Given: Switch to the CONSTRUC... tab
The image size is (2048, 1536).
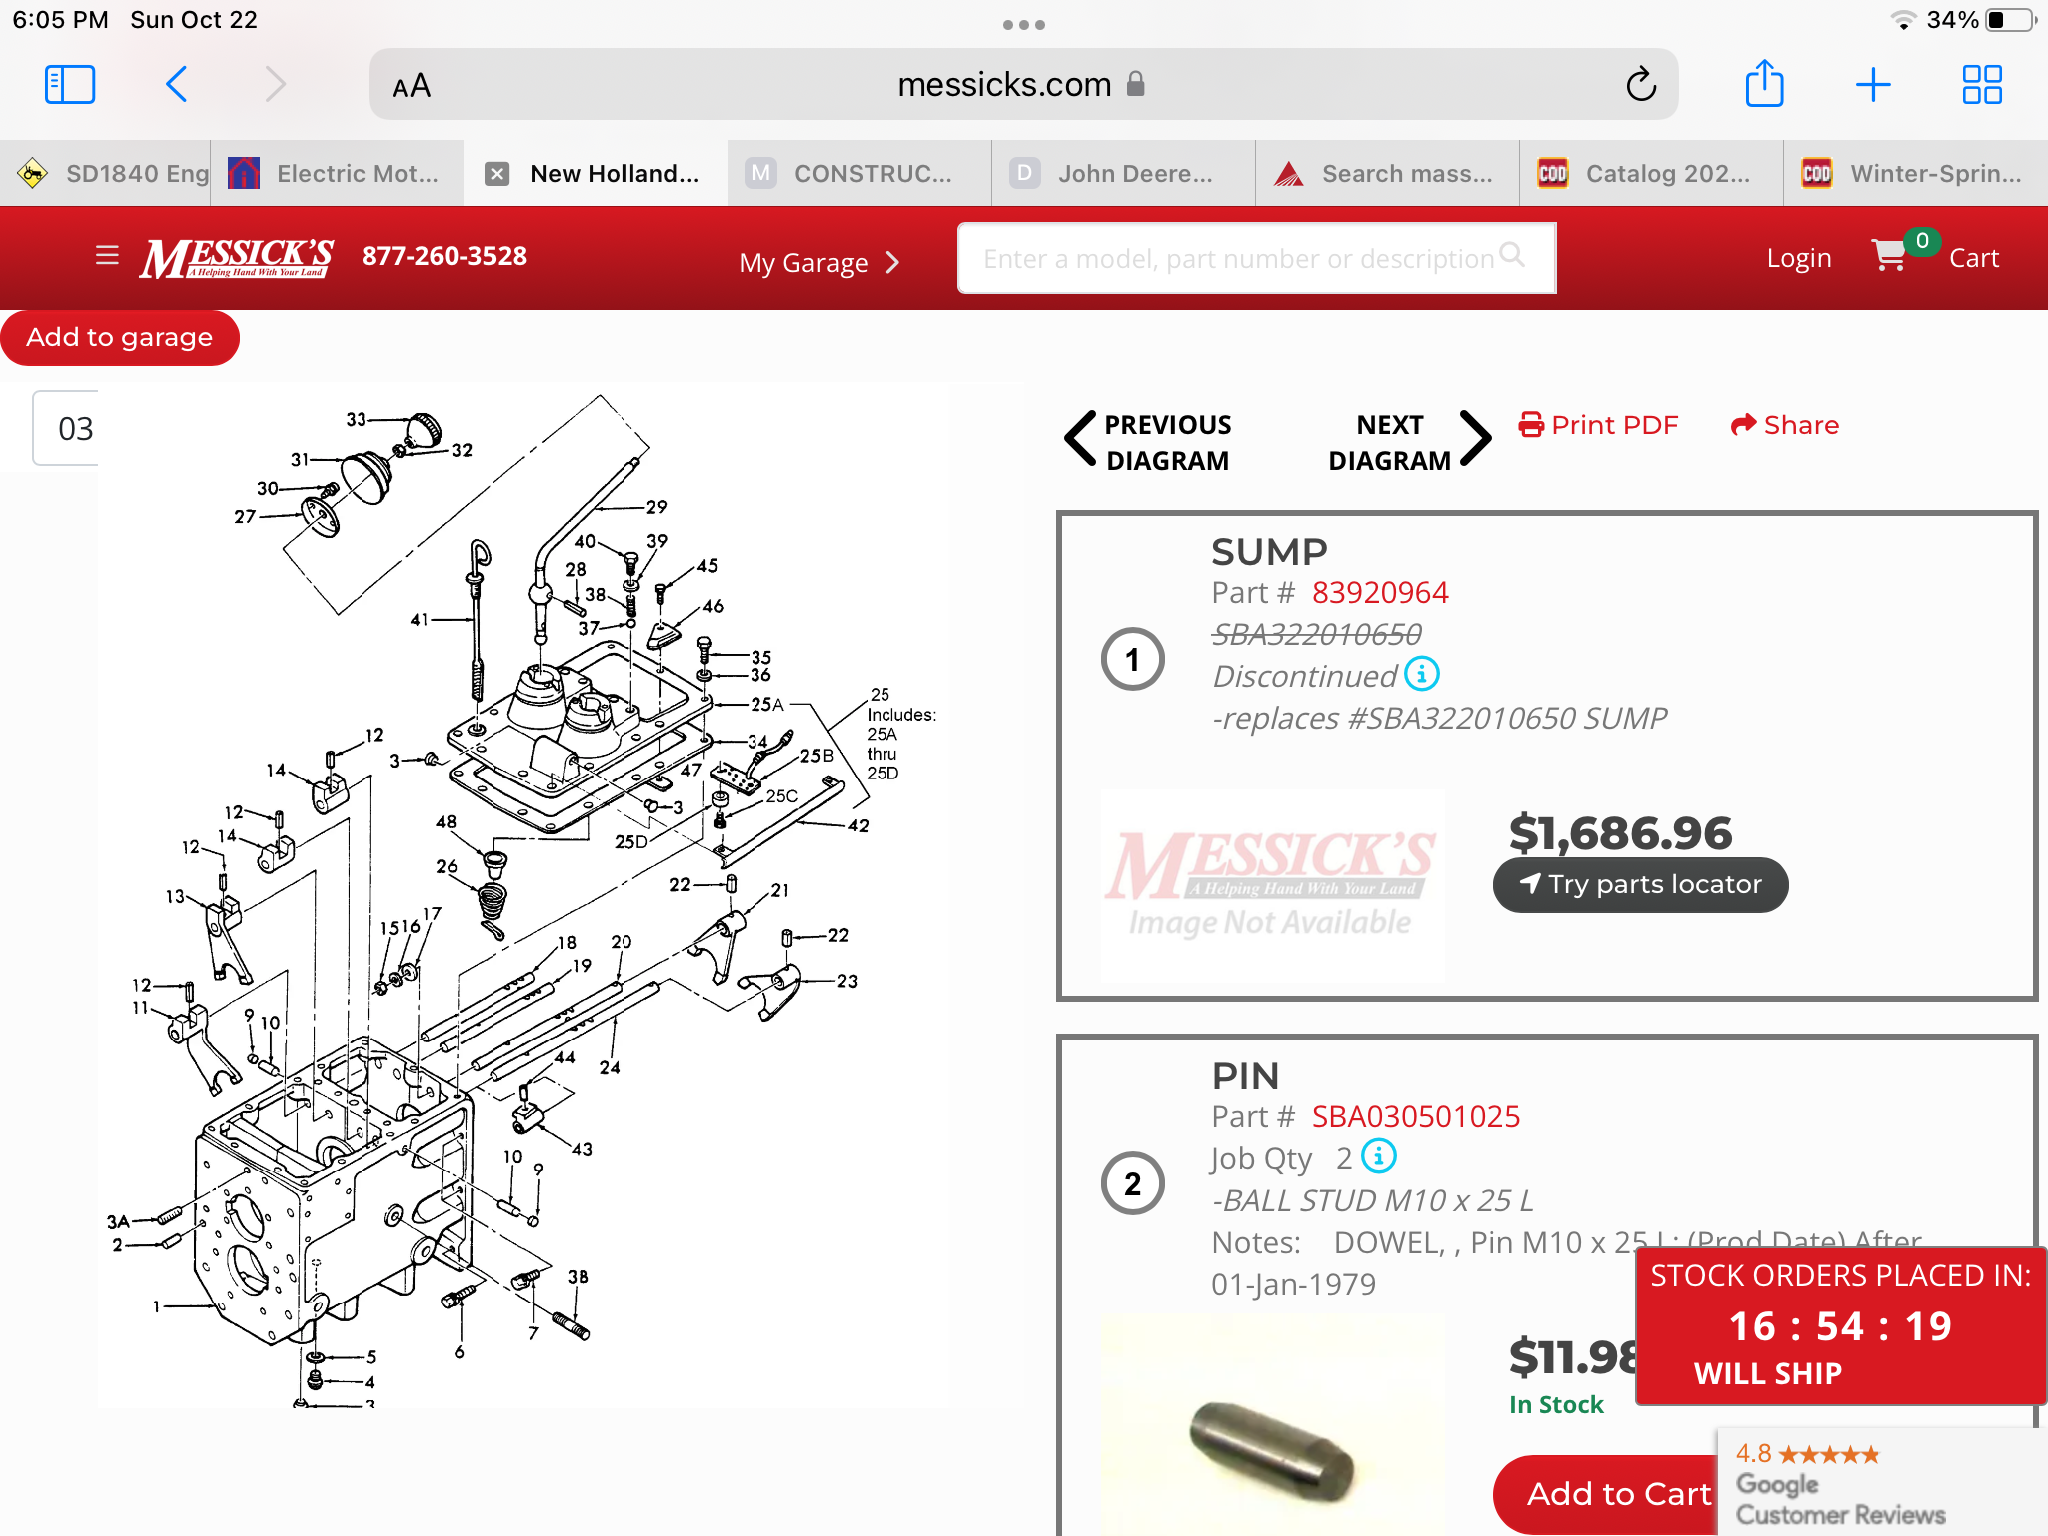Looking at the screenshot, I should click(x=859, y=174).
